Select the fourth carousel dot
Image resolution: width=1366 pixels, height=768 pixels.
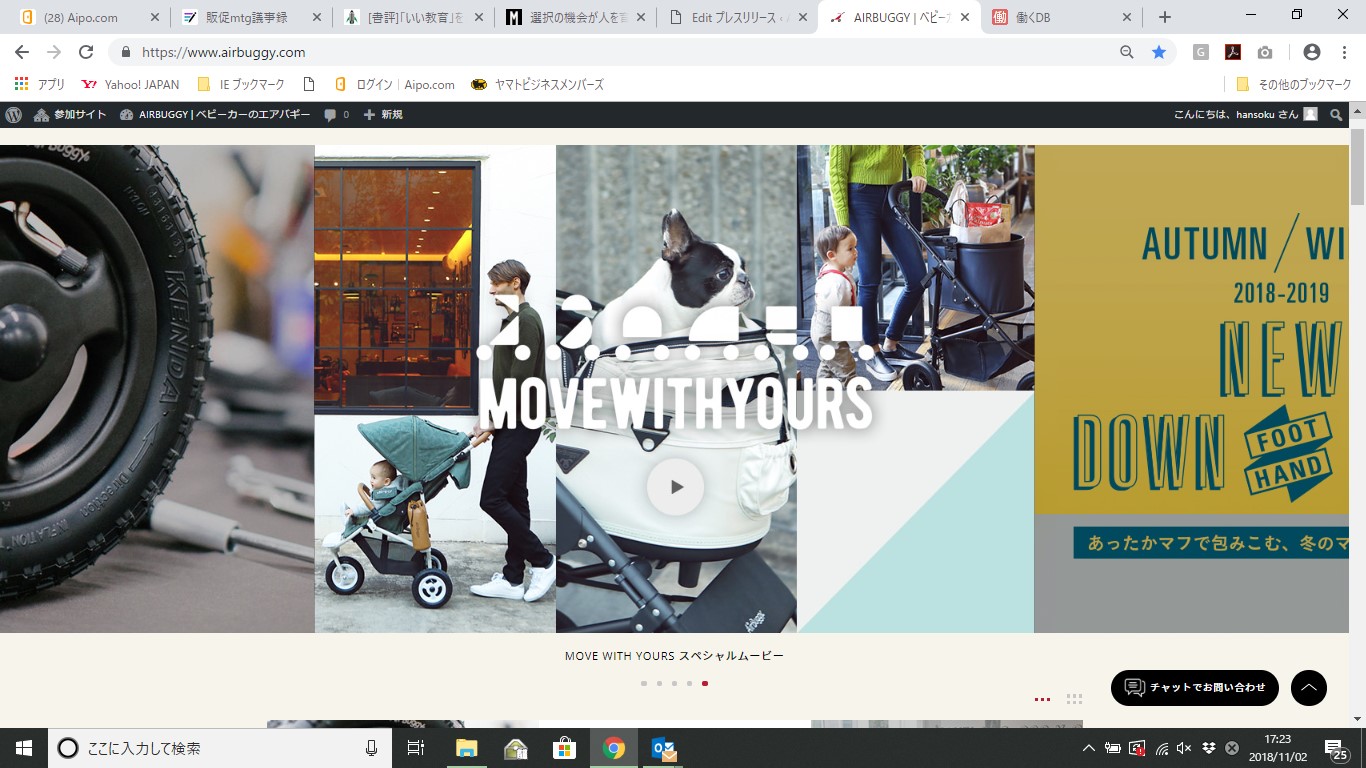click(689, 684)
